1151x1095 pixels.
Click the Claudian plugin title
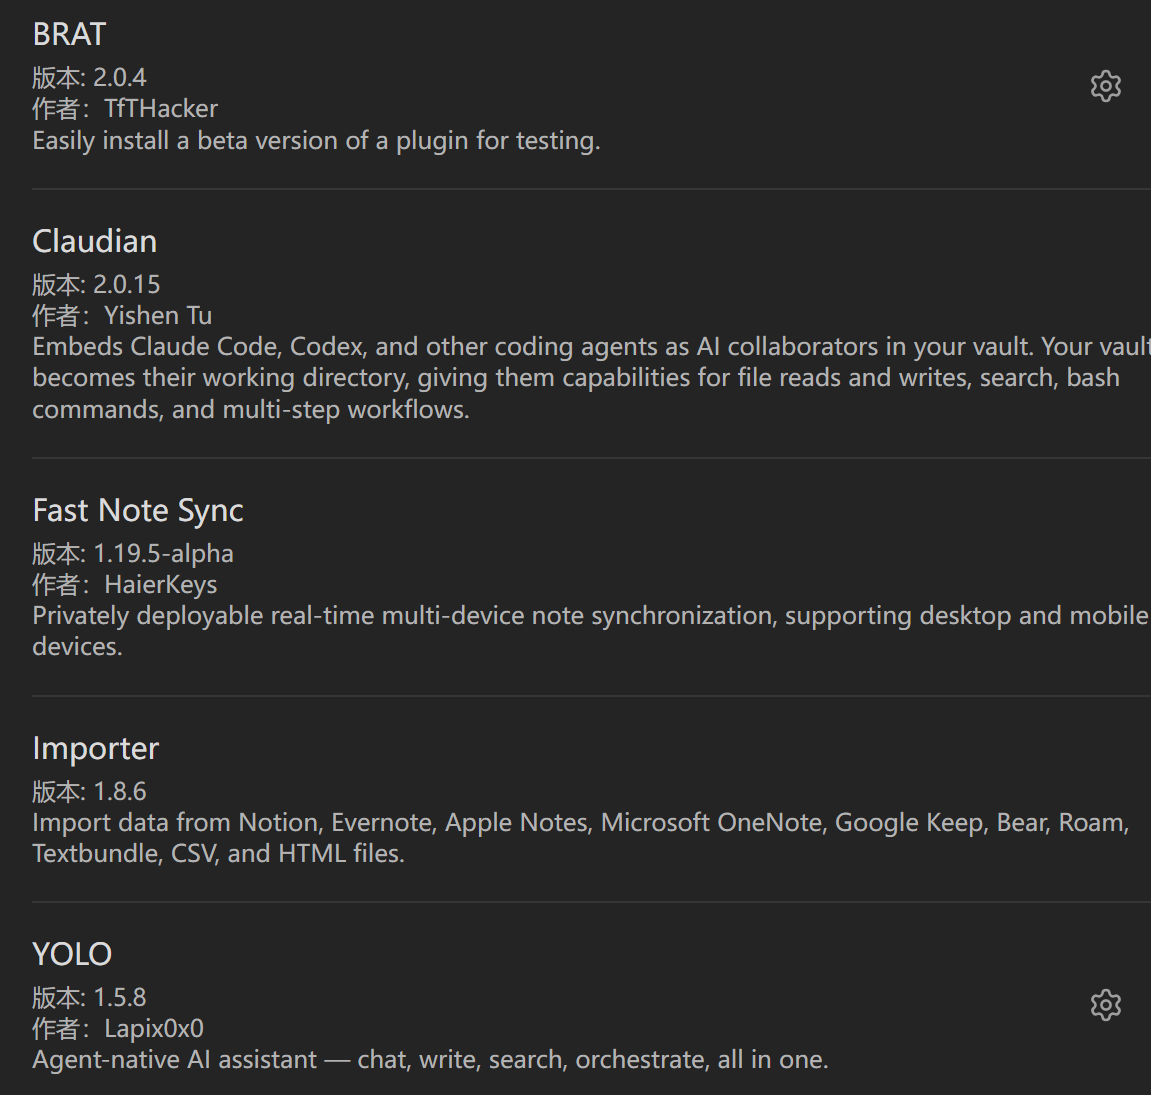(x=95, y=241)
